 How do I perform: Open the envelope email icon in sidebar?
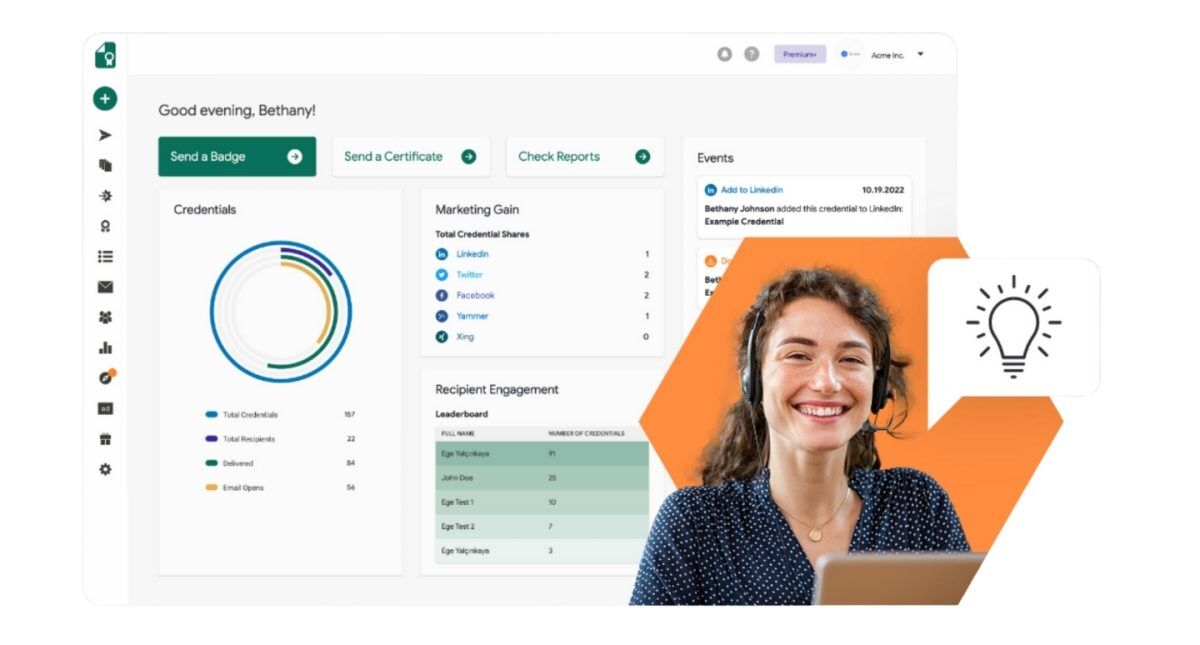pyautogui.click(x=105, y=287)
